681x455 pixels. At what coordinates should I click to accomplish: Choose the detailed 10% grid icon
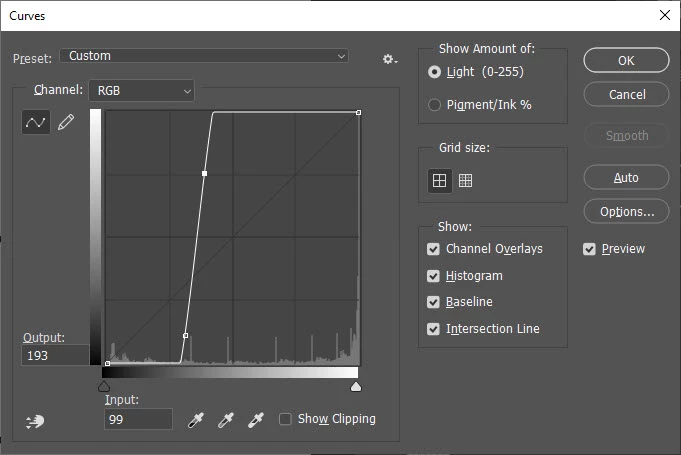coord(465,180)
